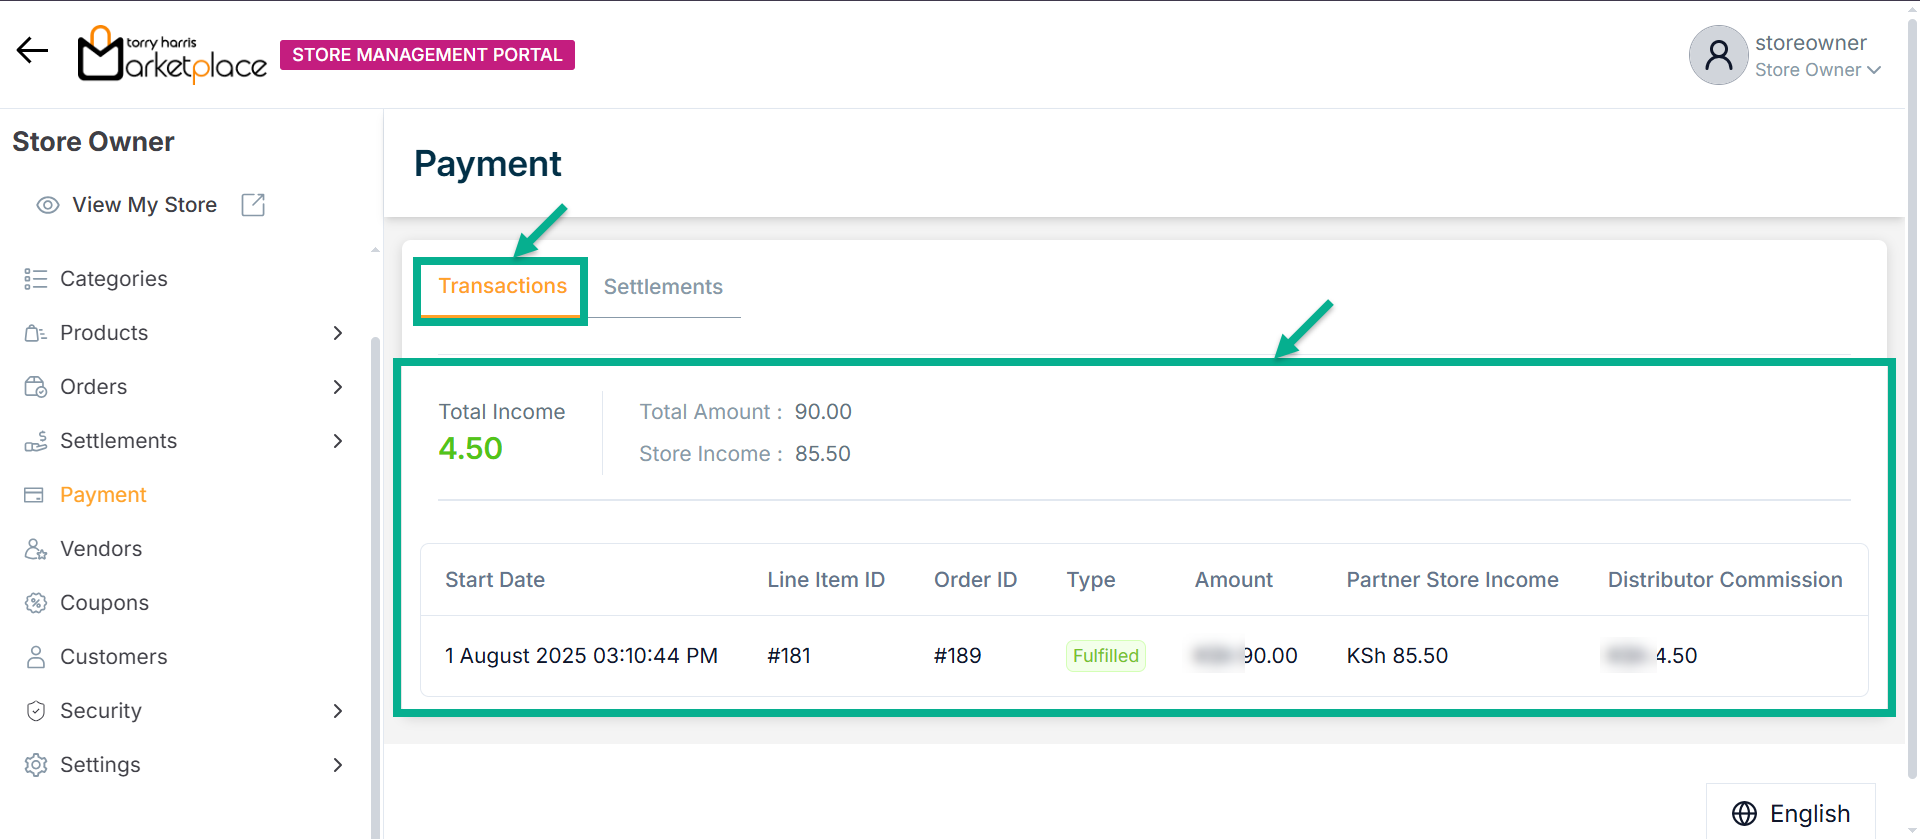Open the external link icon beside View My Store
Screen dimensions: 1920x839
tap(253, 205)
